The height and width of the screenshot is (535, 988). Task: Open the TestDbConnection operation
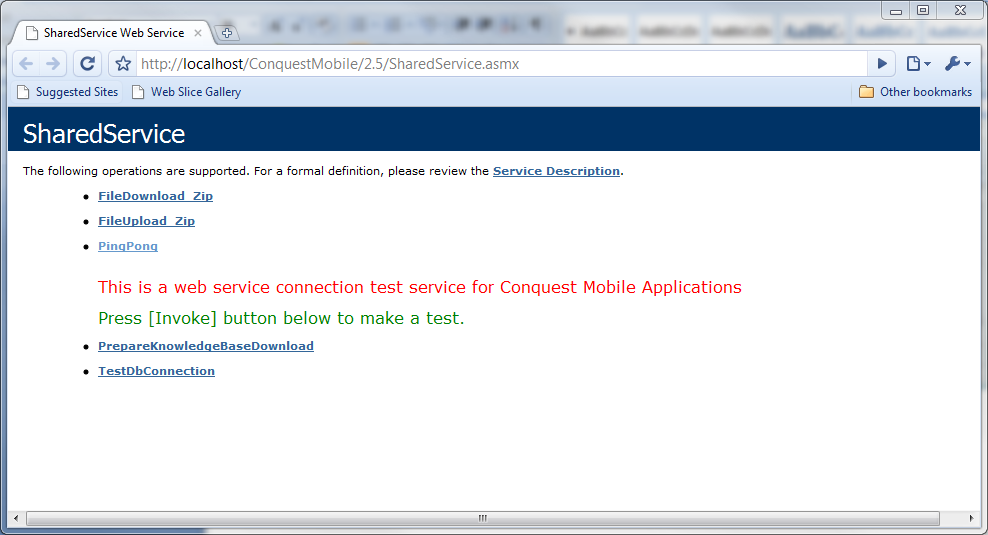pos(156,371)
